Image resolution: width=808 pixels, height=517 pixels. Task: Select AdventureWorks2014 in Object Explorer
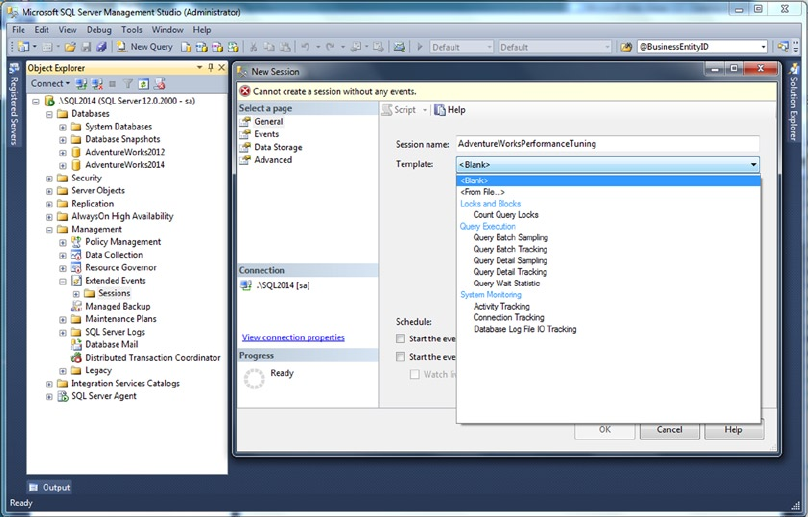pos(125,165)
